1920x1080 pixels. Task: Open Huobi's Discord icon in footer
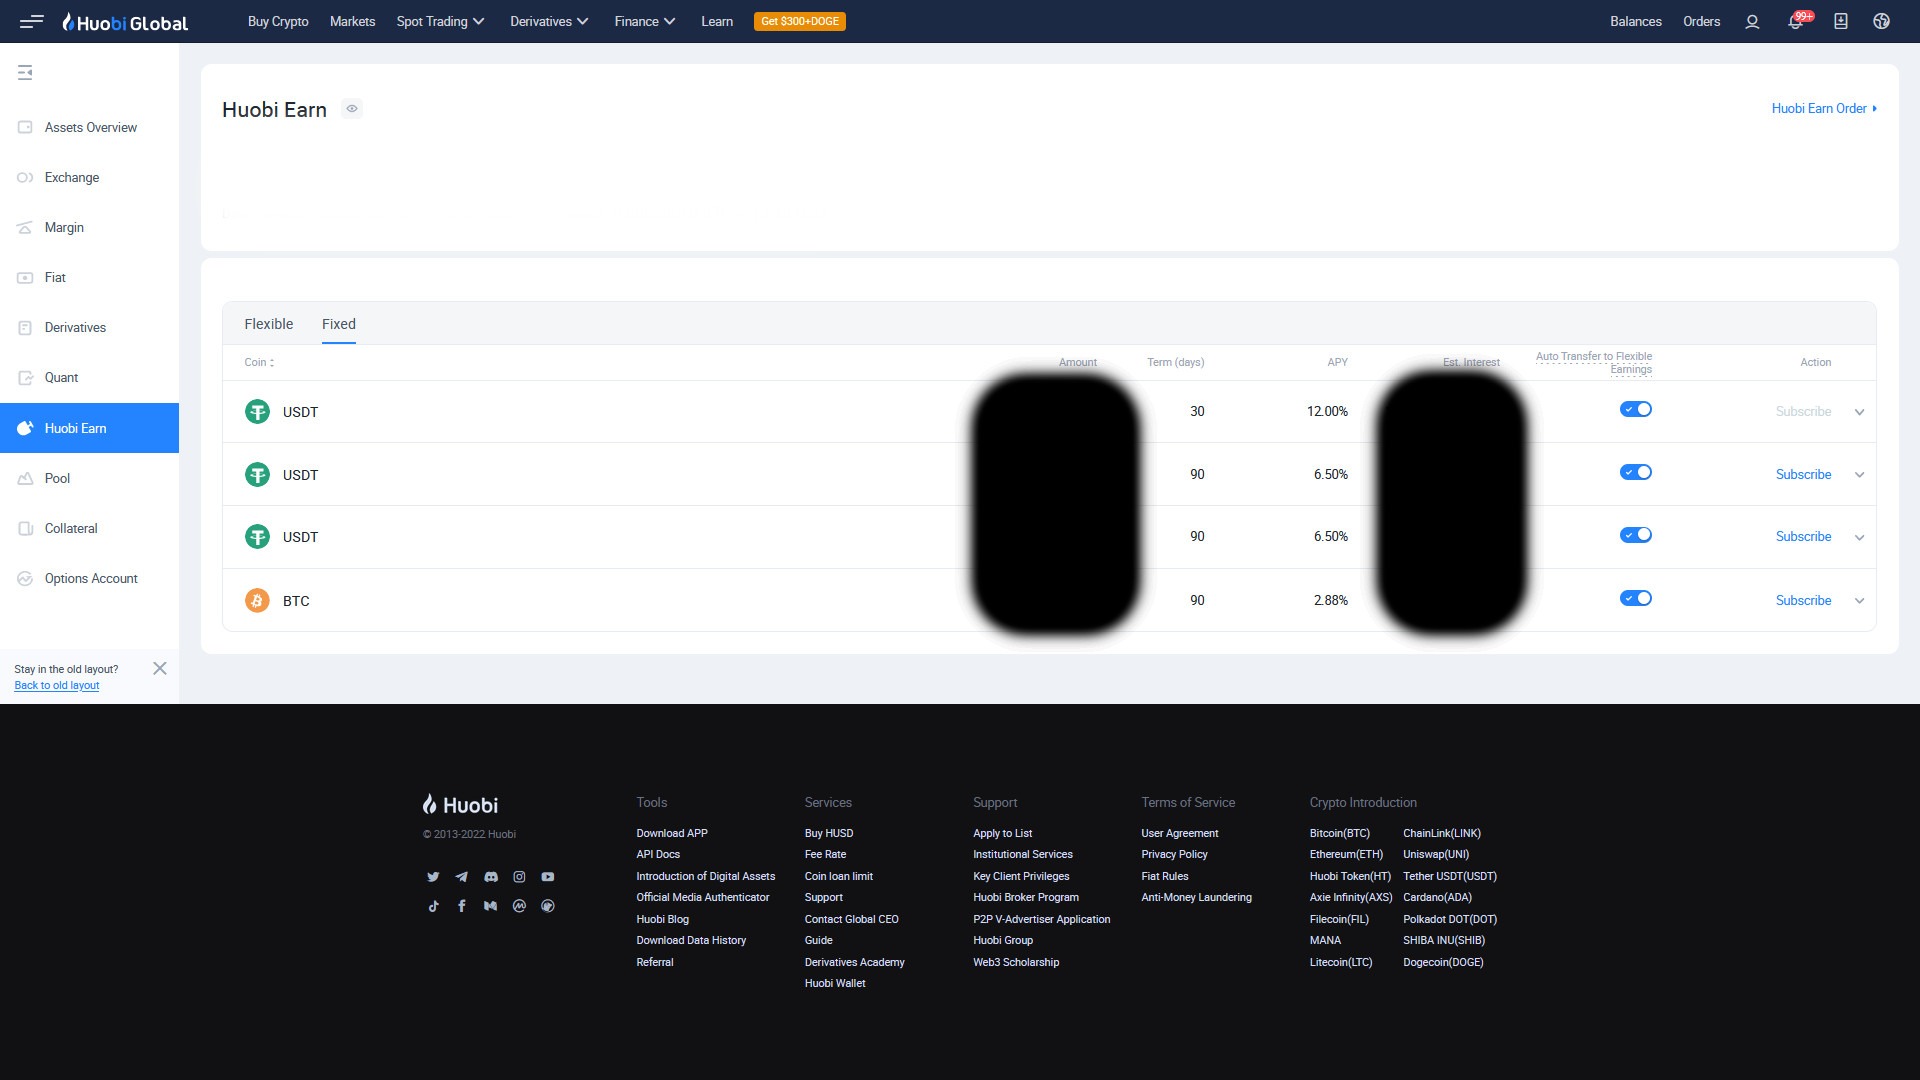pos(490,877)
